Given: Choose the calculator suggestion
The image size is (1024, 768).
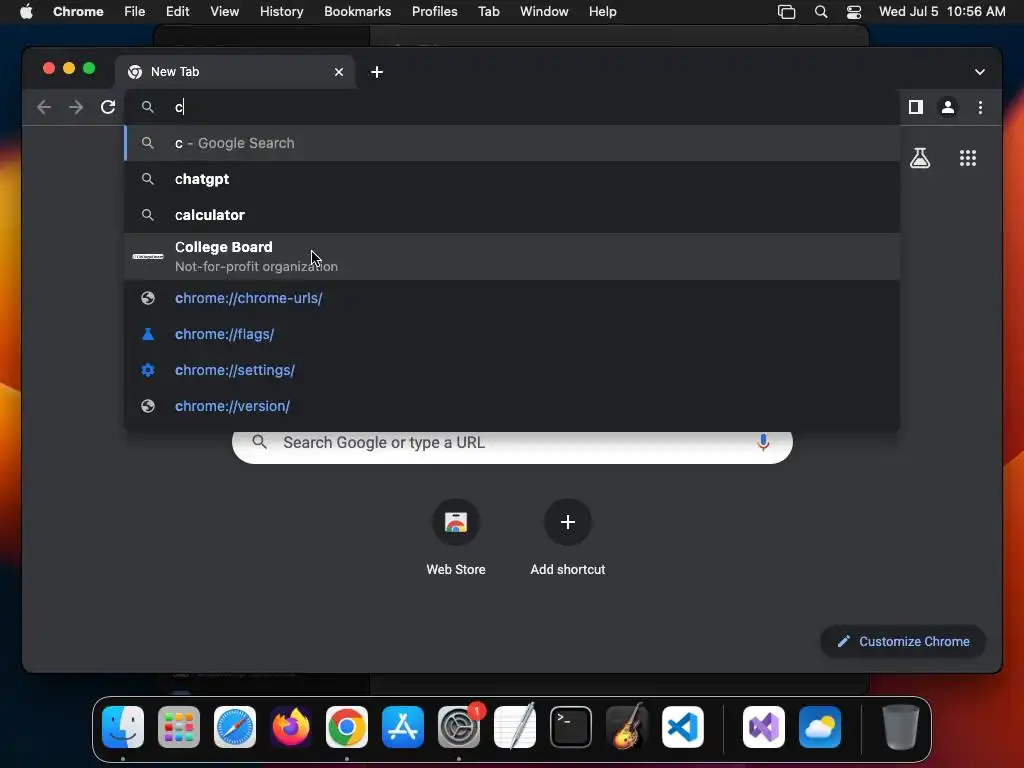Looking at the screenshot, I should (x=512, y=215).
